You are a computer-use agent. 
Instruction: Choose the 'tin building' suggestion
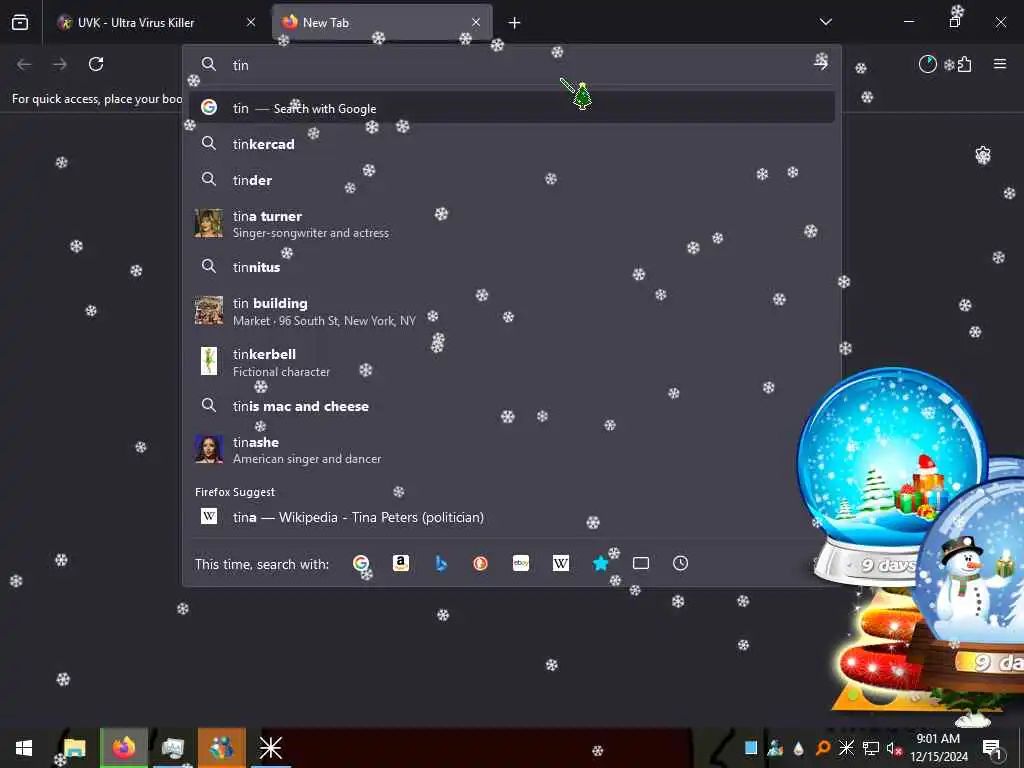[x=511, y=311]
